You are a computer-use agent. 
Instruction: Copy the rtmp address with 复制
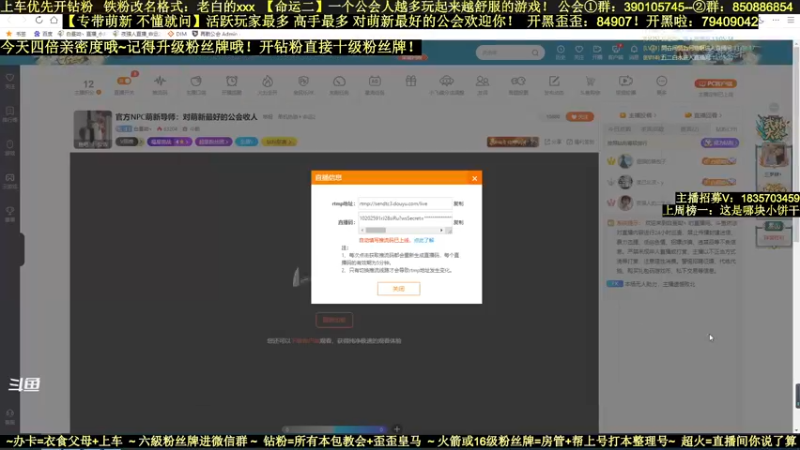point(458,204)
